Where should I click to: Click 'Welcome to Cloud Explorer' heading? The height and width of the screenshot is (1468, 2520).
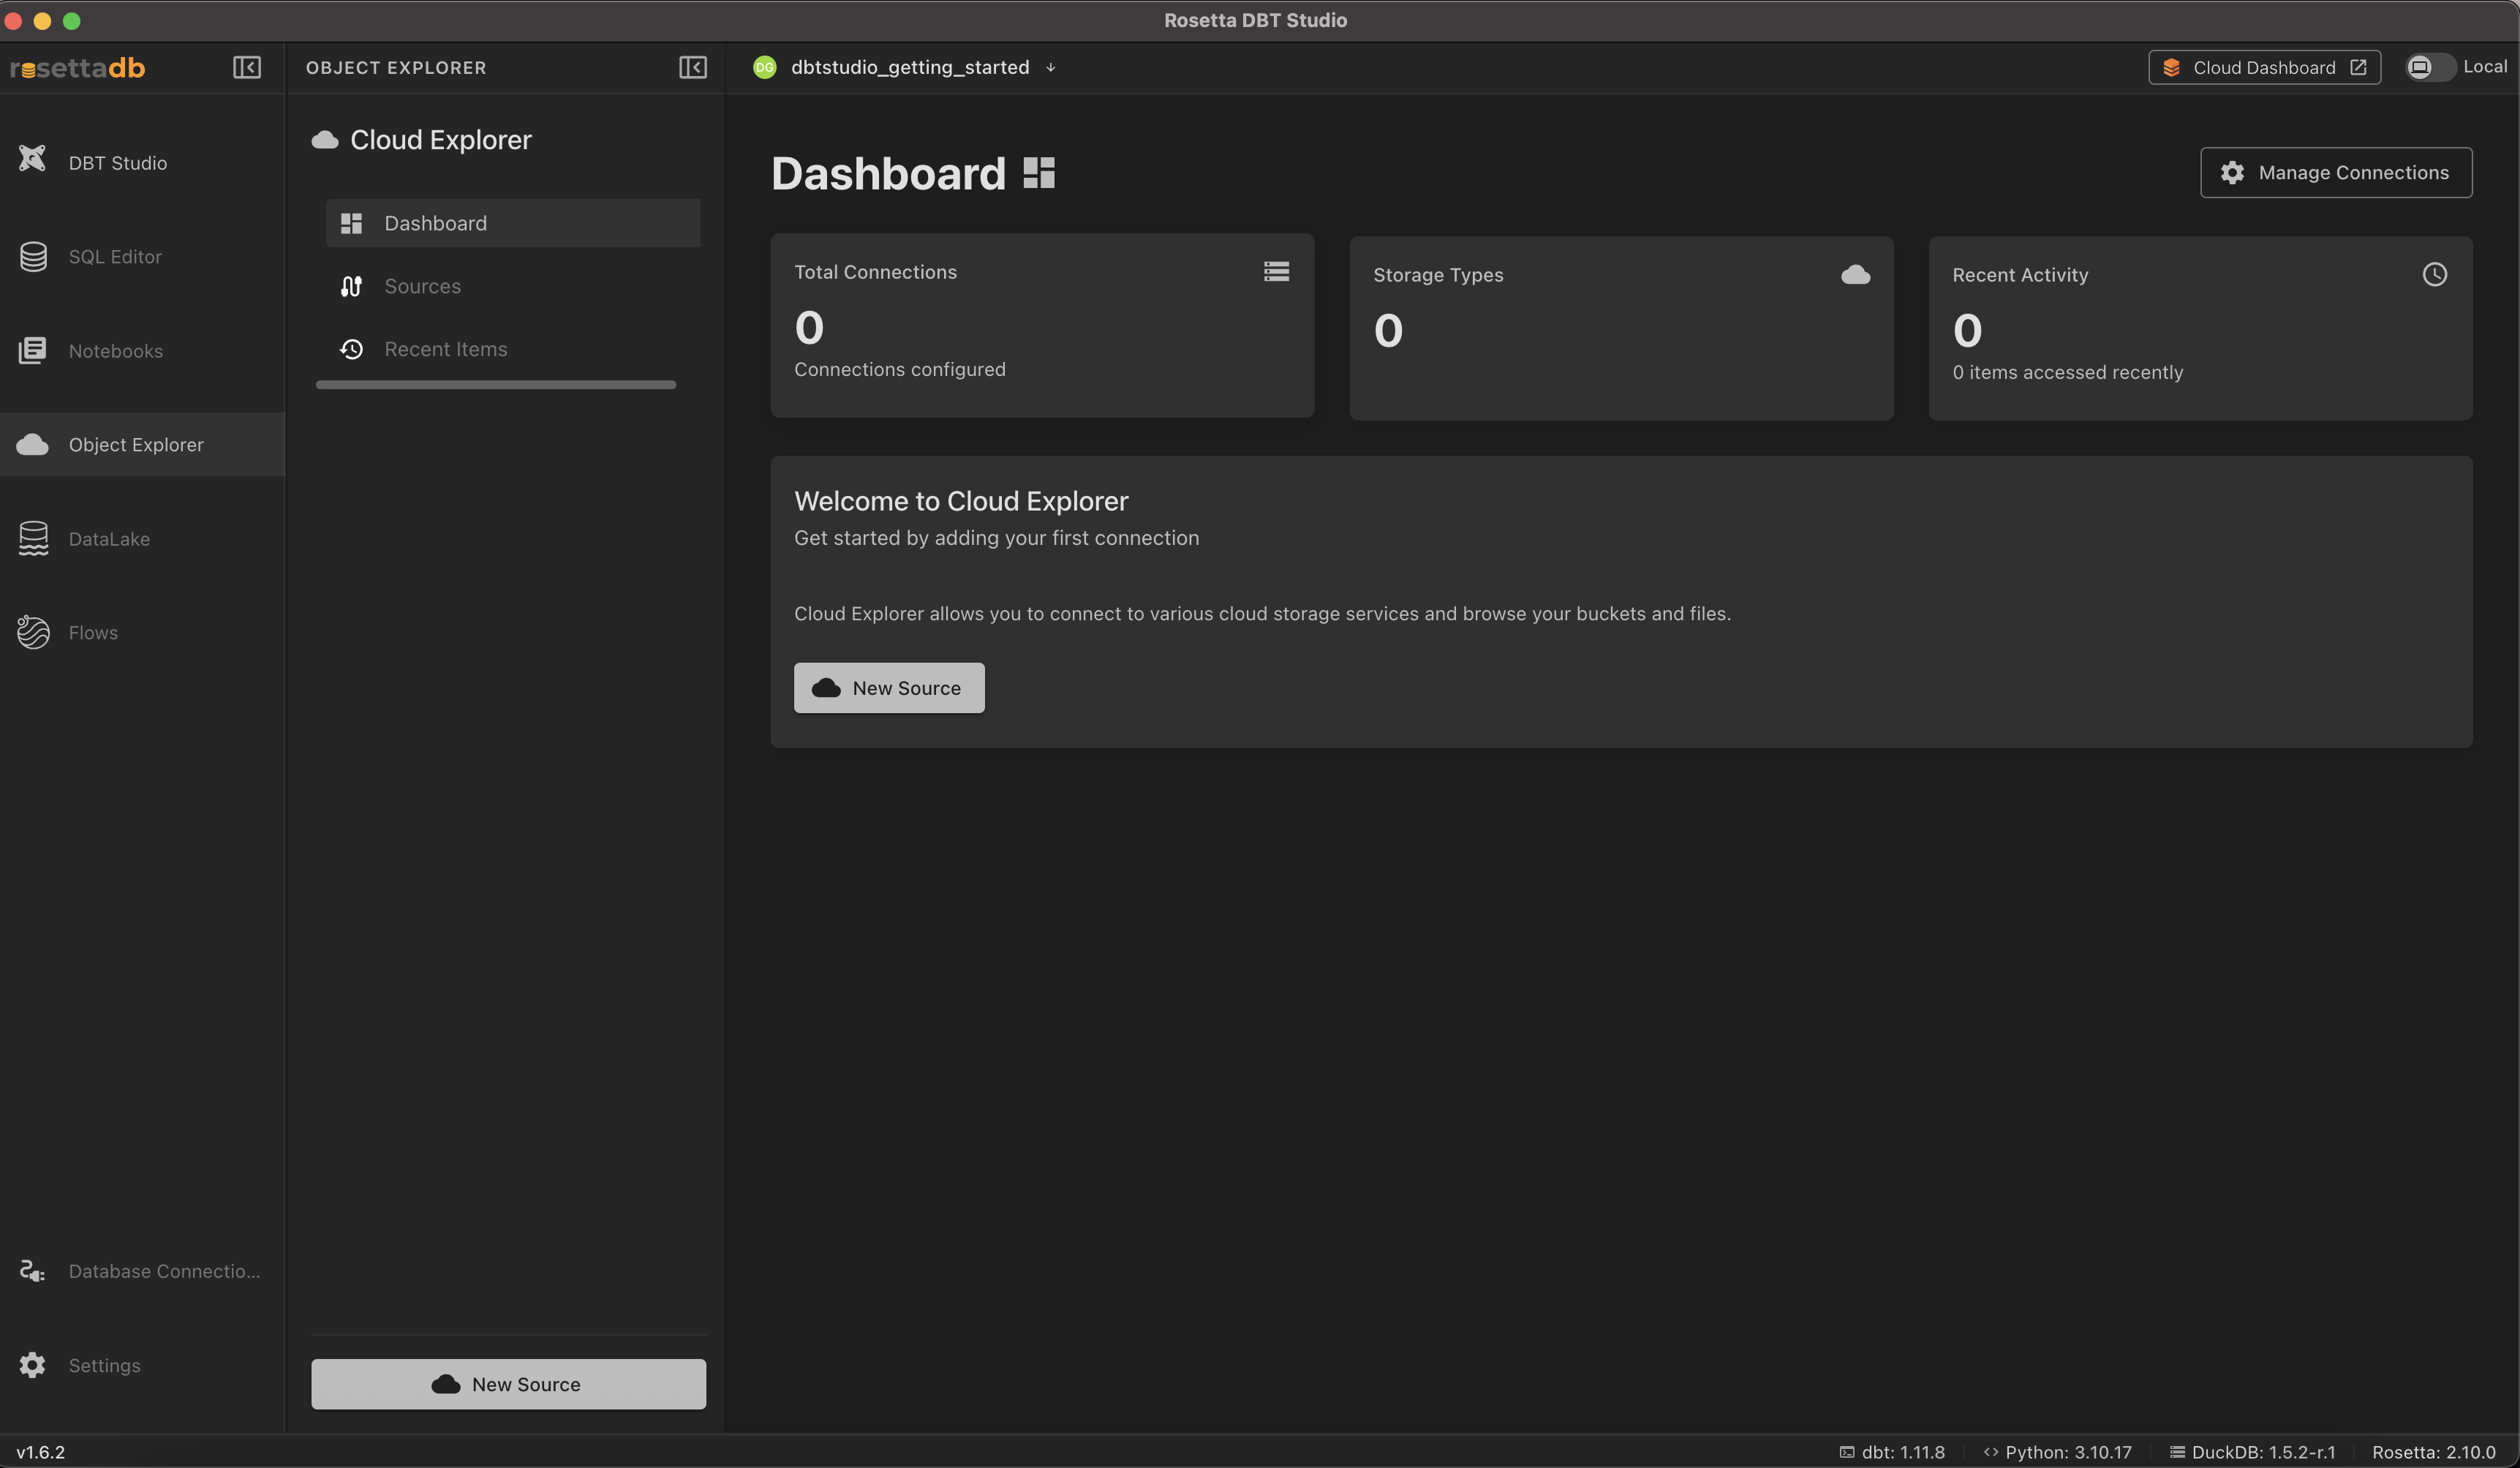[961, 501]
